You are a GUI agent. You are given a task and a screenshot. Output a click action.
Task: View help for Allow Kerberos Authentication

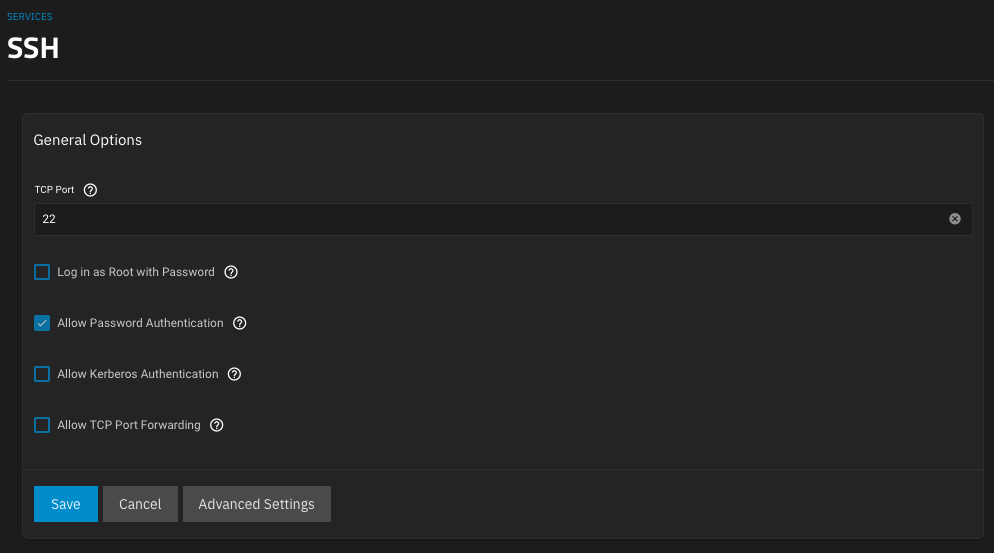coord(235,374)
